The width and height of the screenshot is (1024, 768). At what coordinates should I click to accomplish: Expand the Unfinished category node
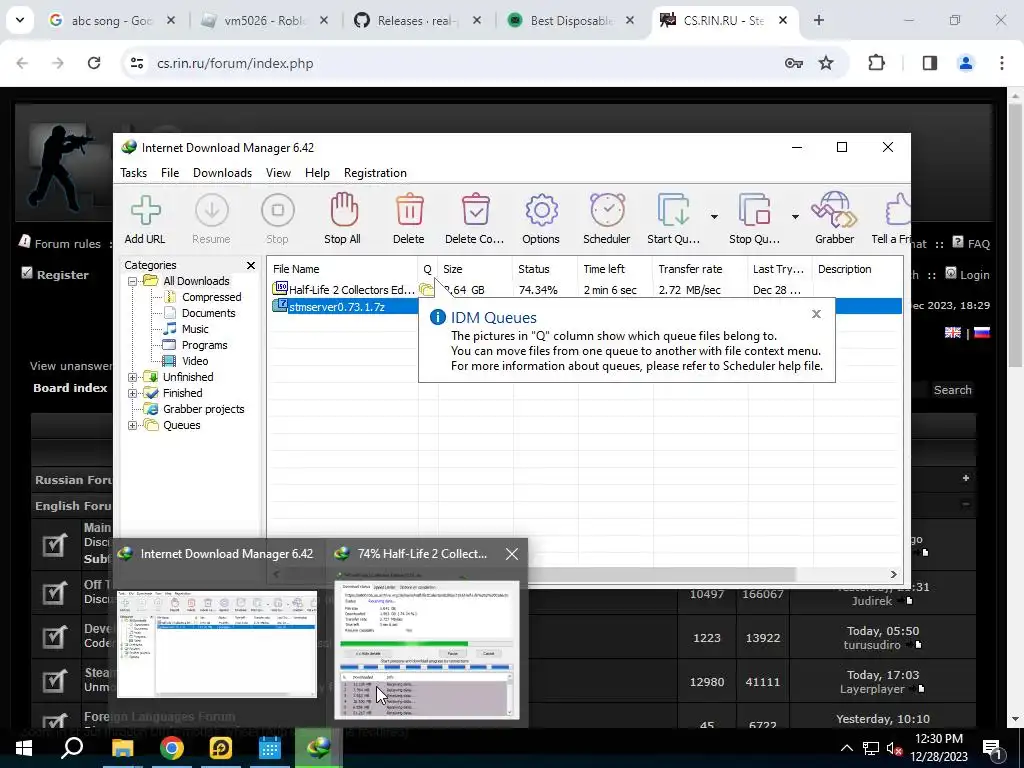133,377
